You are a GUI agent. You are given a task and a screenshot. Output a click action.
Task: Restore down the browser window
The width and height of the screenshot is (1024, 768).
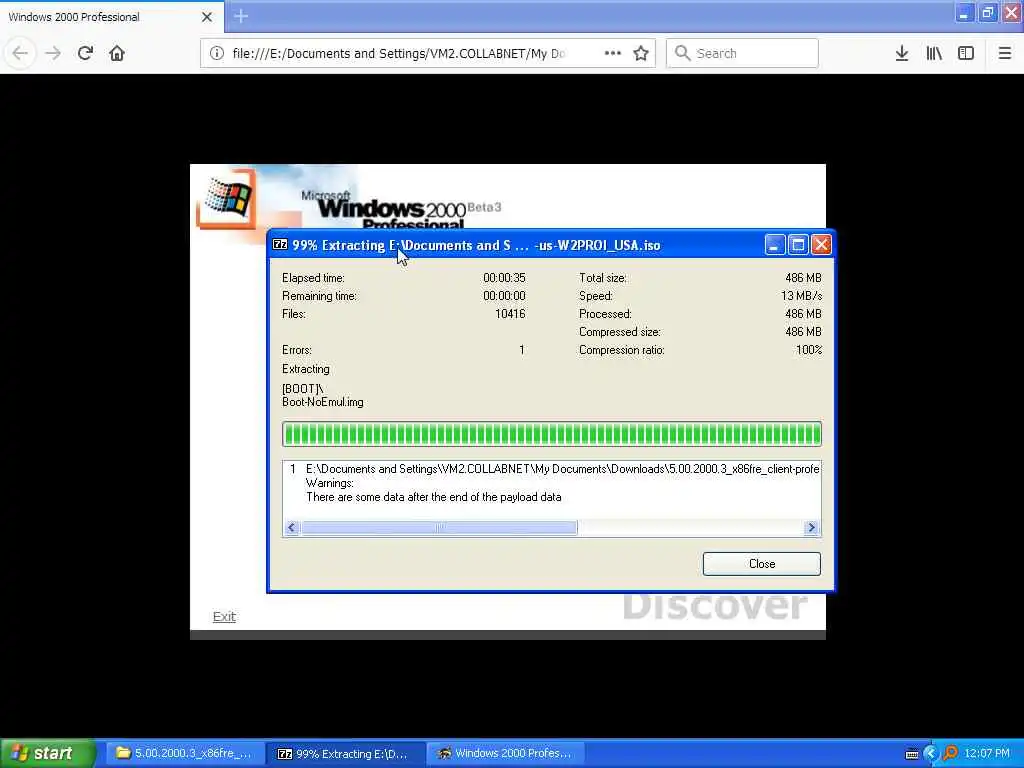pyautogui.click(x=987, y=13)
